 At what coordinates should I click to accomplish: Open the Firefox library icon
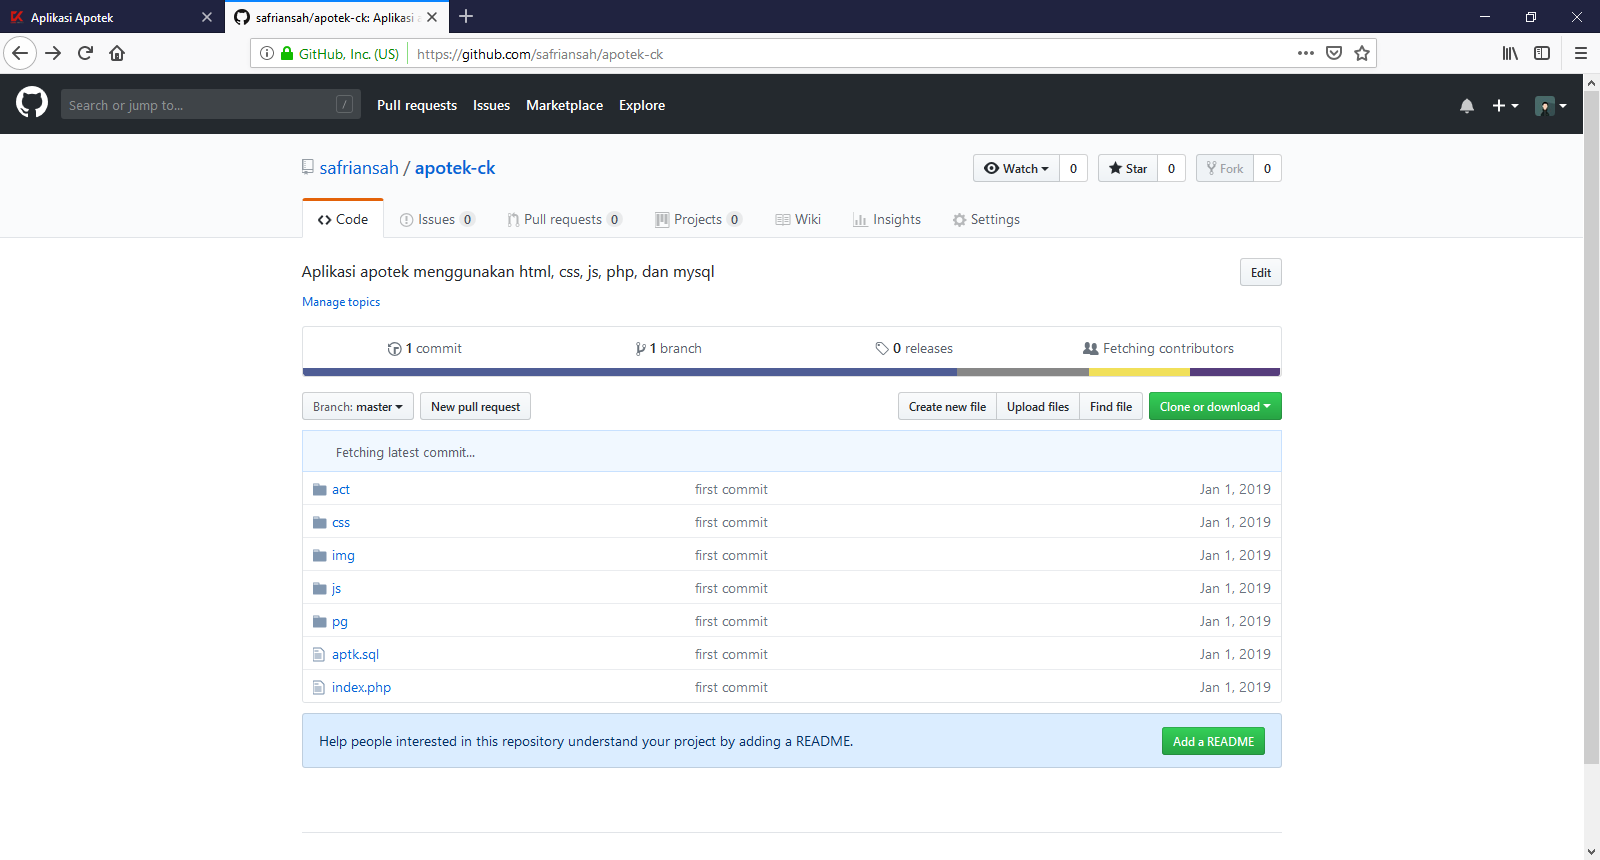(1510, 53)
